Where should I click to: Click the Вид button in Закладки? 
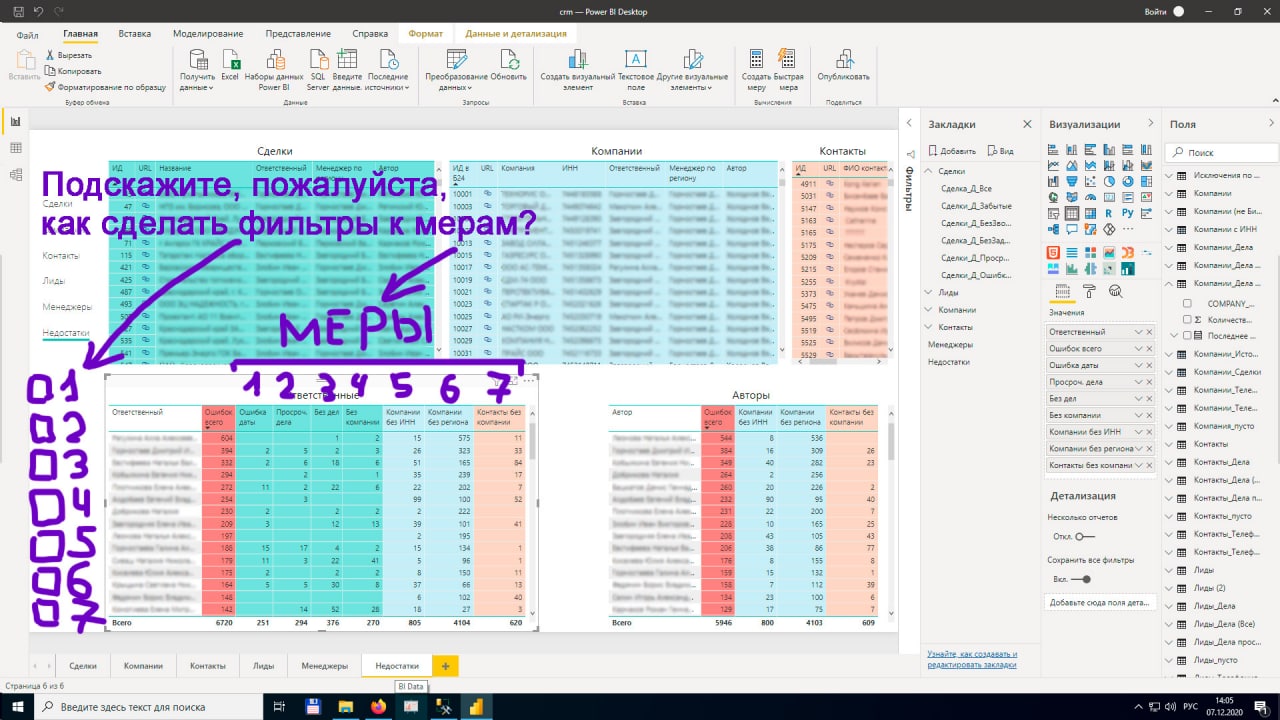(x=1000, y=150)
